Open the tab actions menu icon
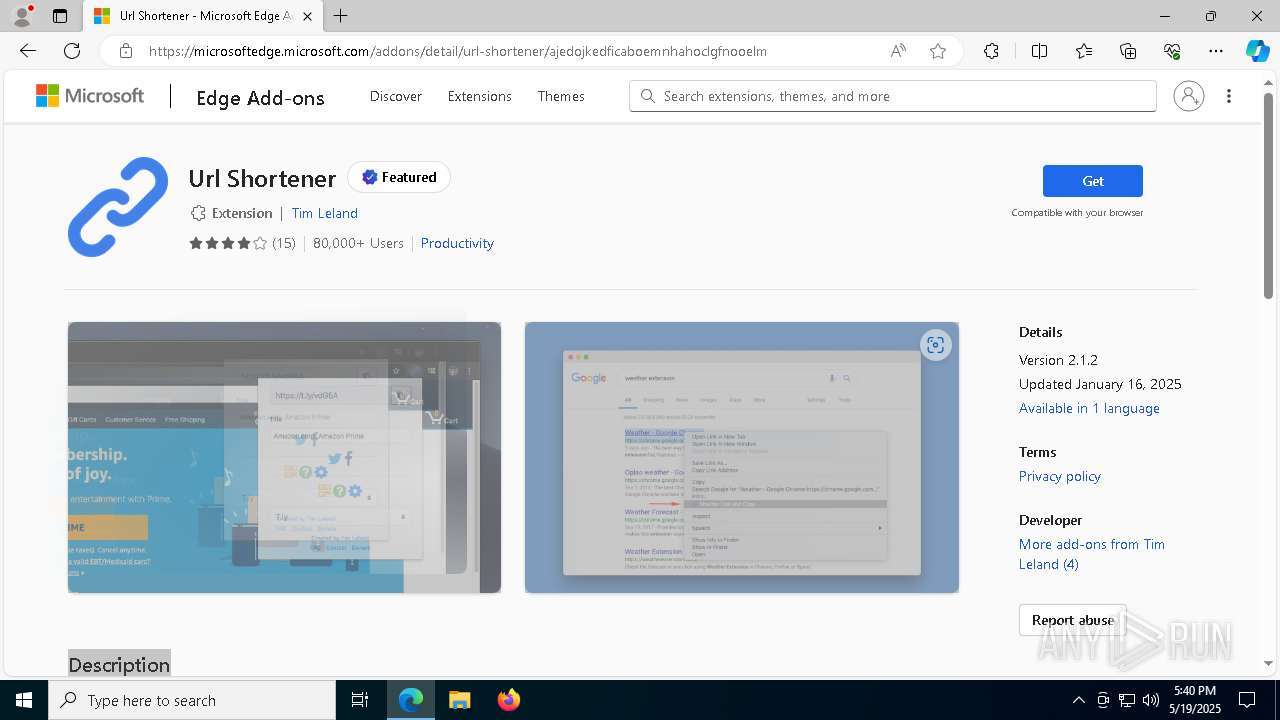 click(60, 16)
